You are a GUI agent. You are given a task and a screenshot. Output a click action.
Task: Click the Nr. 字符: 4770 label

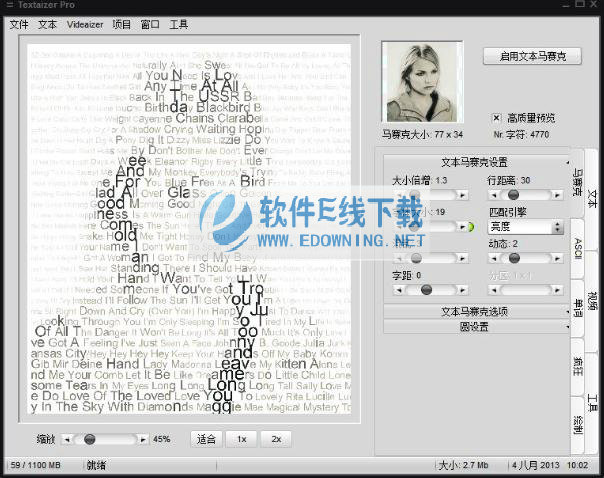[x=521, y=134]
